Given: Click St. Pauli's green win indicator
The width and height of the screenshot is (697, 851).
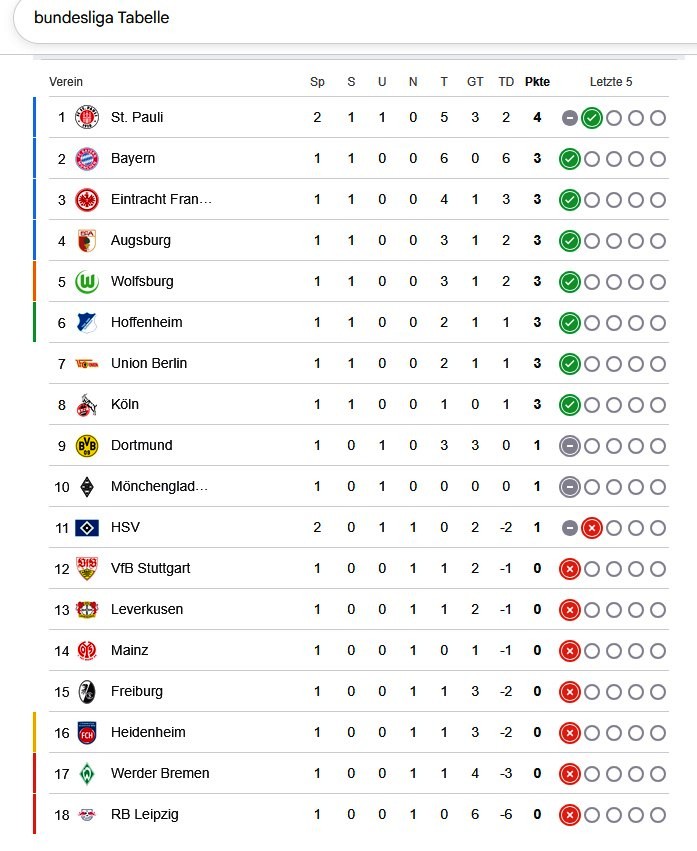Looking at the screenshot, I should [592, 118].
